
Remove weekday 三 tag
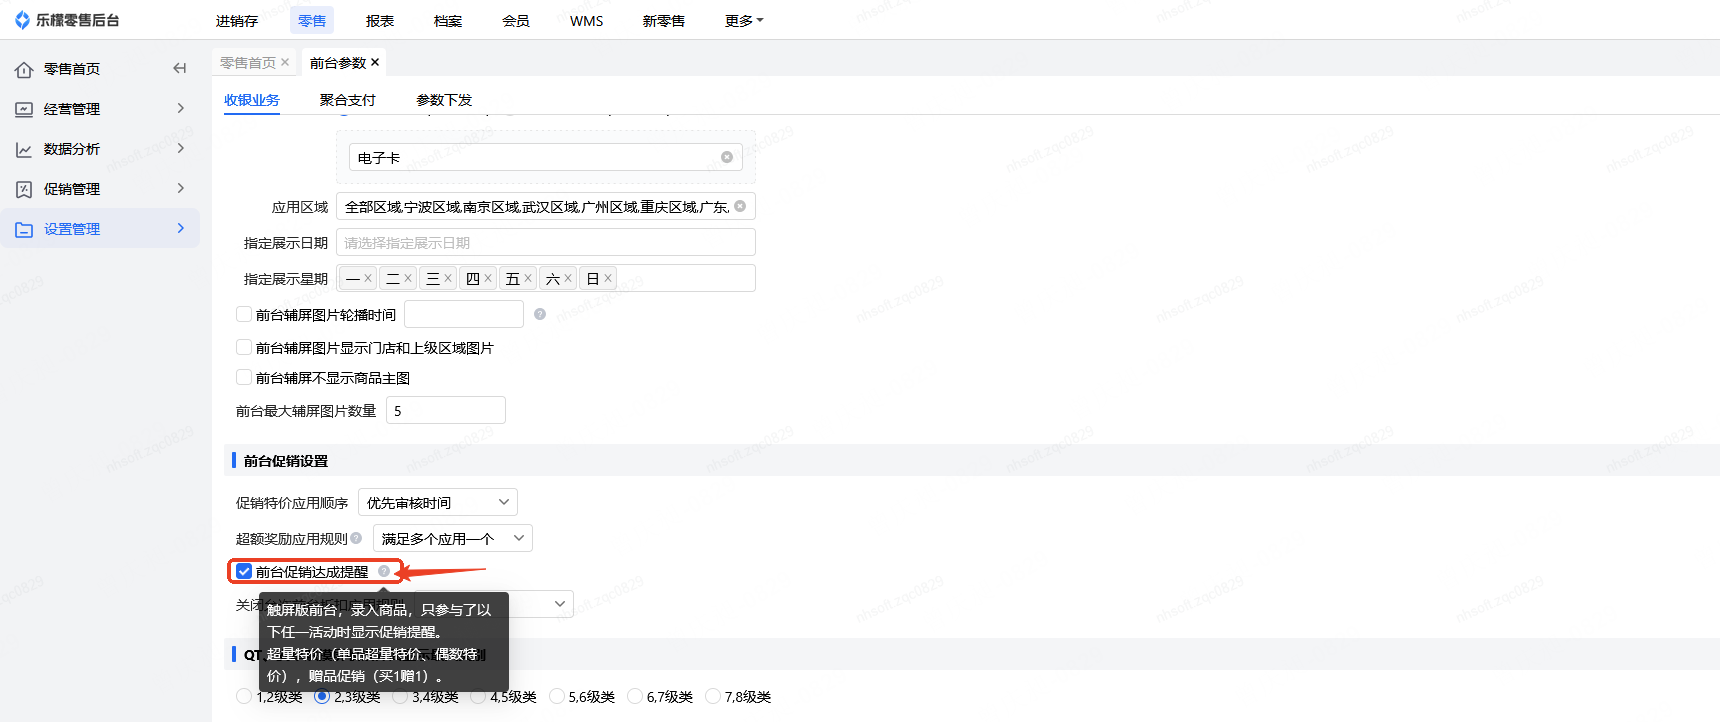[x=448, y=278]
